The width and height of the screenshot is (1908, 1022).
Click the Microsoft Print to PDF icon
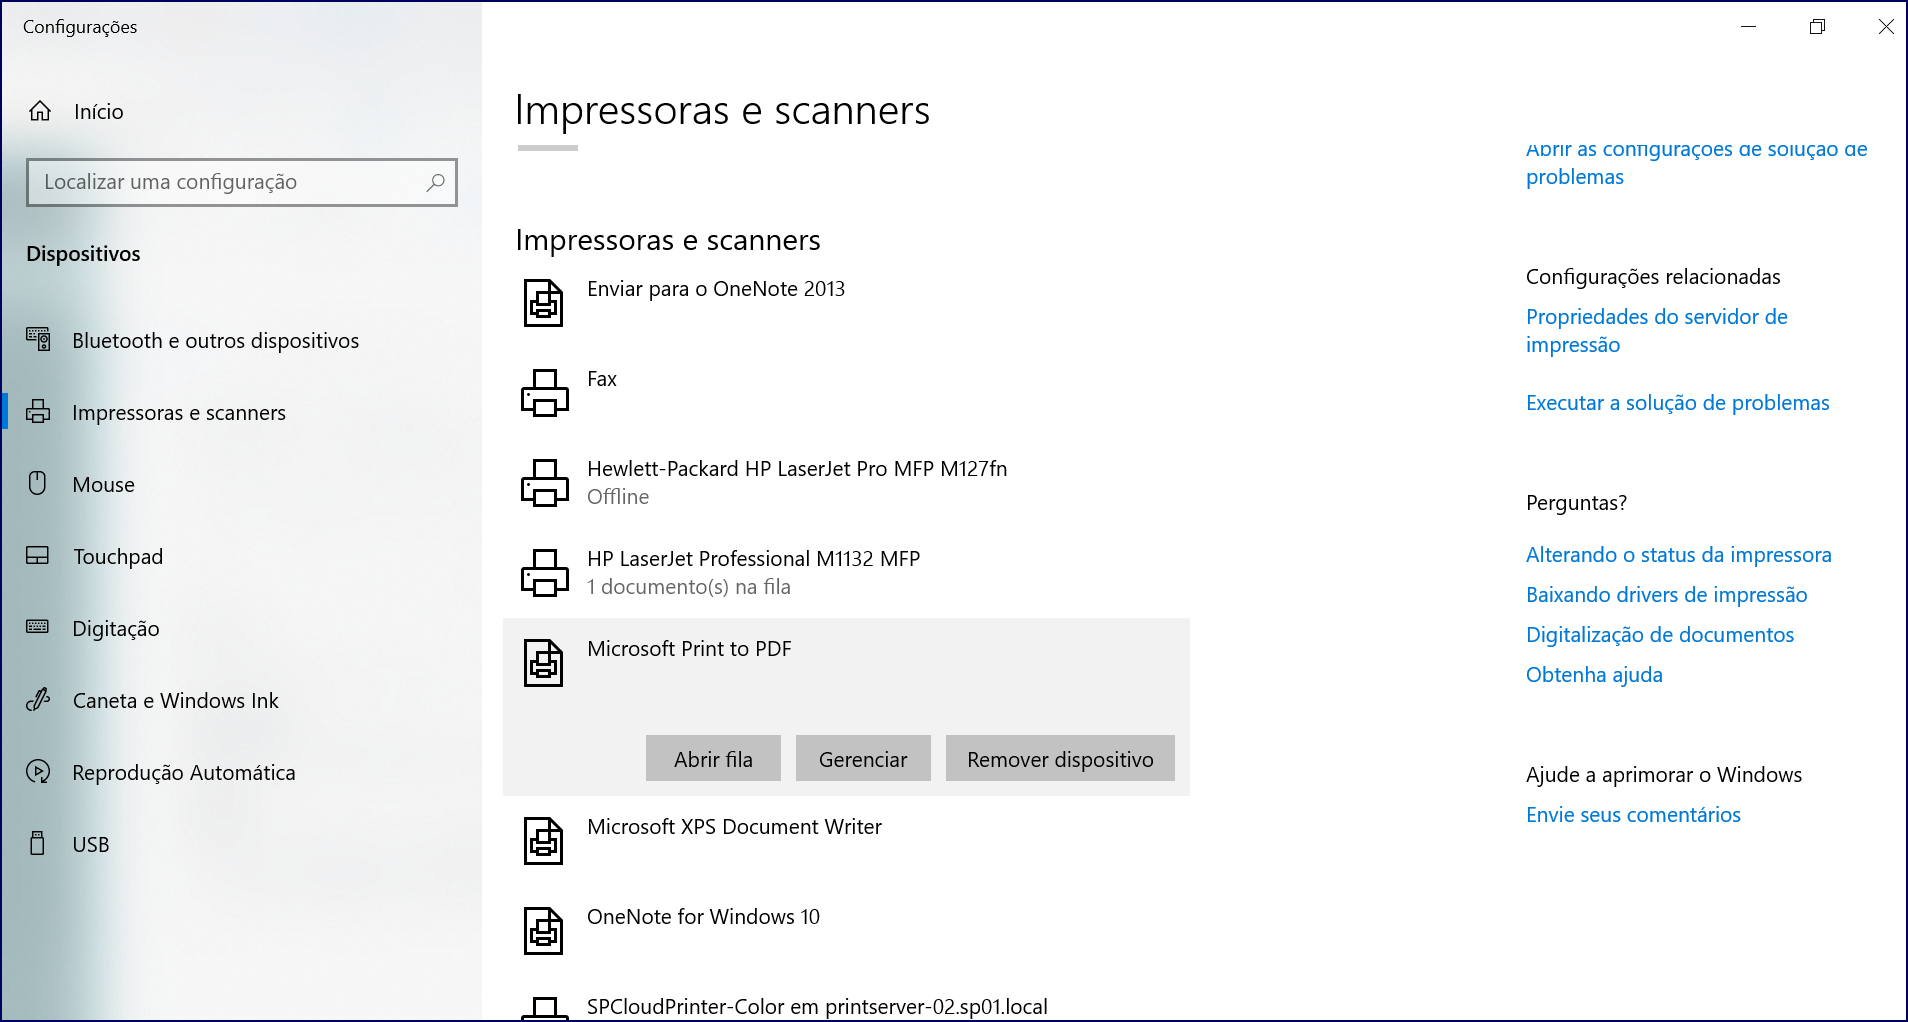point(544,663)
